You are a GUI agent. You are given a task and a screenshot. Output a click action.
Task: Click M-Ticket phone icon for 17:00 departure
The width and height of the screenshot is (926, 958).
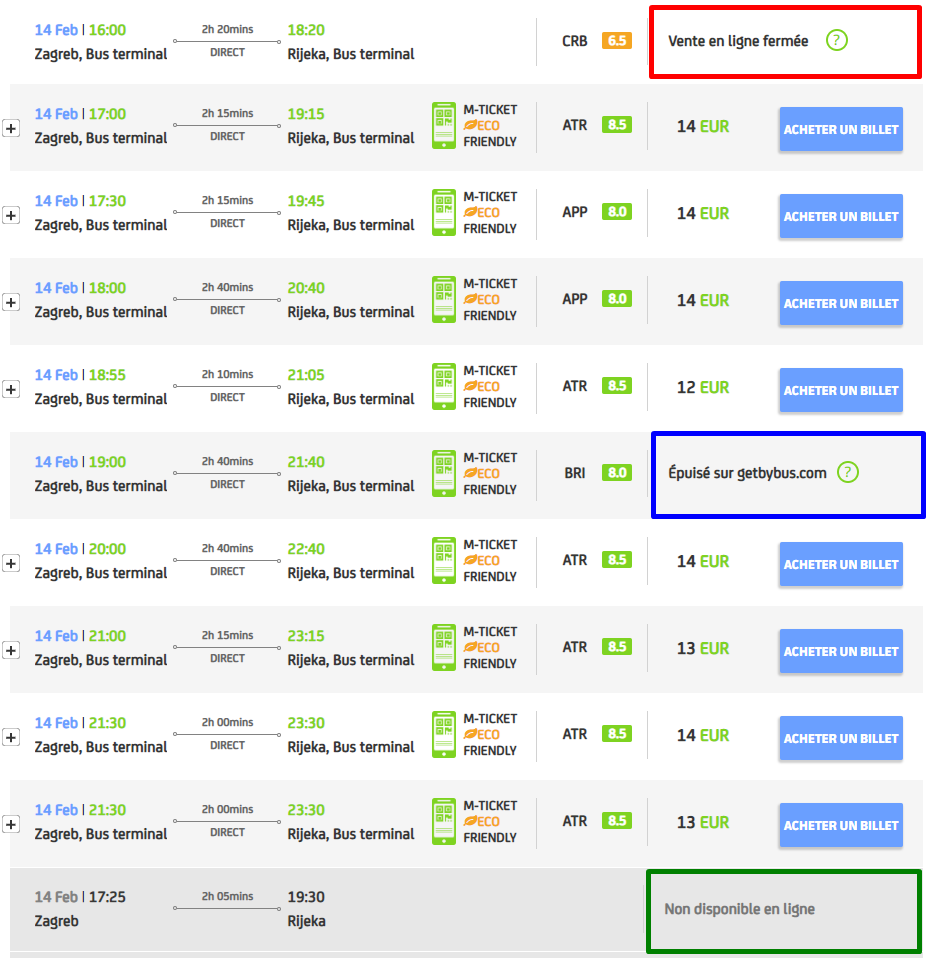click(443, 125)
